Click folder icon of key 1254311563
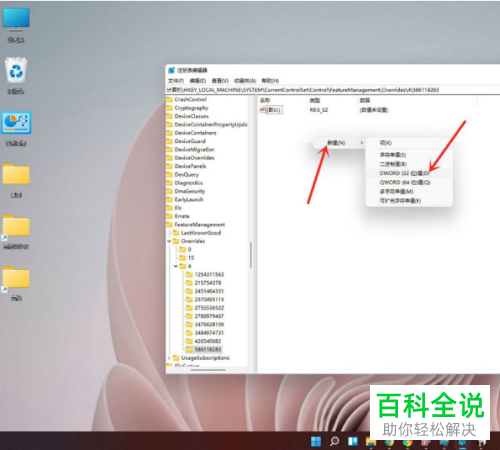This screenshot has width=500, height=450. (x=189, y=274)
